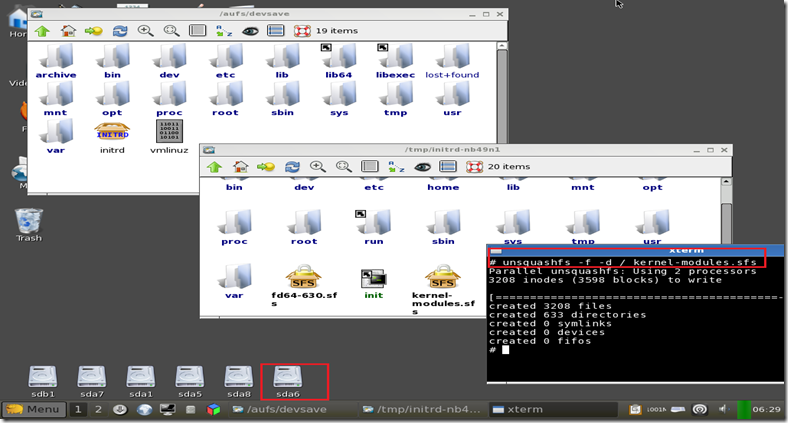Image resolution: width=788 pixels, height=423 pixels.
Task: Change sort order in /aufs/devsave toolbar
Action: pyautogui.click(x=224, y=31)
